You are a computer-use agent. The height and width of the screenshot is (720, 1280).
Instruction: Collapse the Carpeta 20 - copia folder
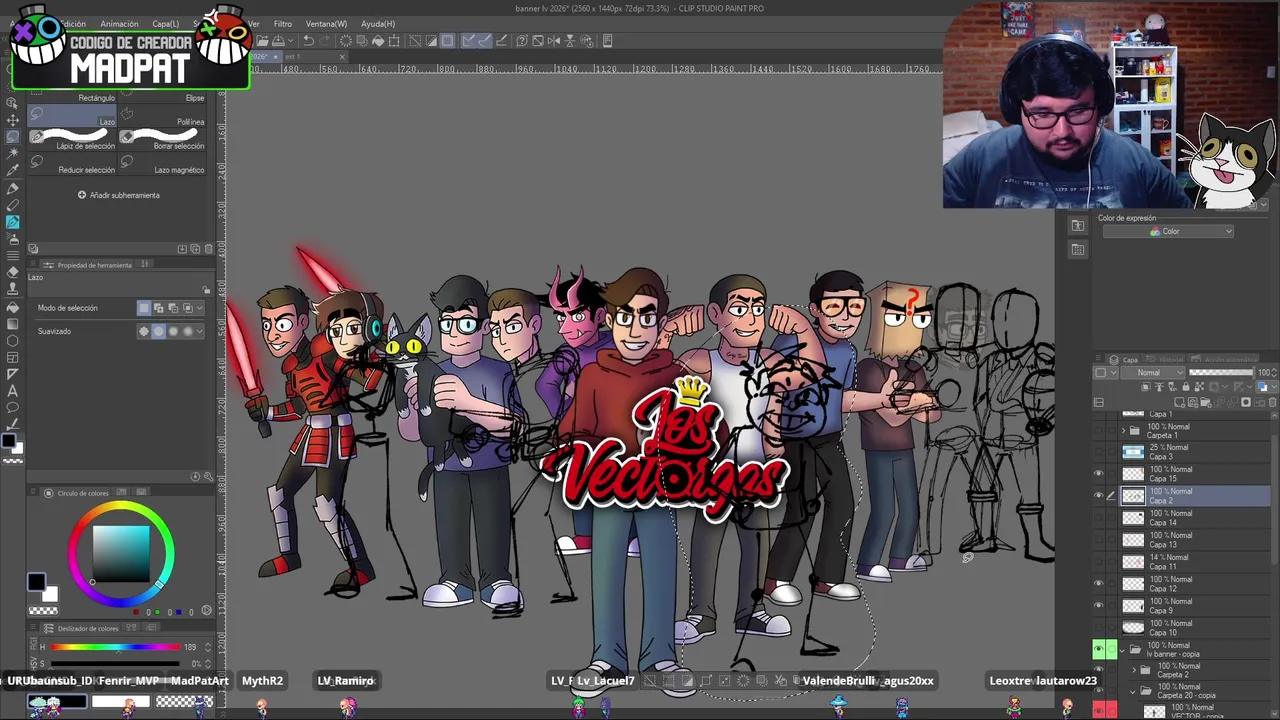pyautogui.click(x=1135, y=691)
